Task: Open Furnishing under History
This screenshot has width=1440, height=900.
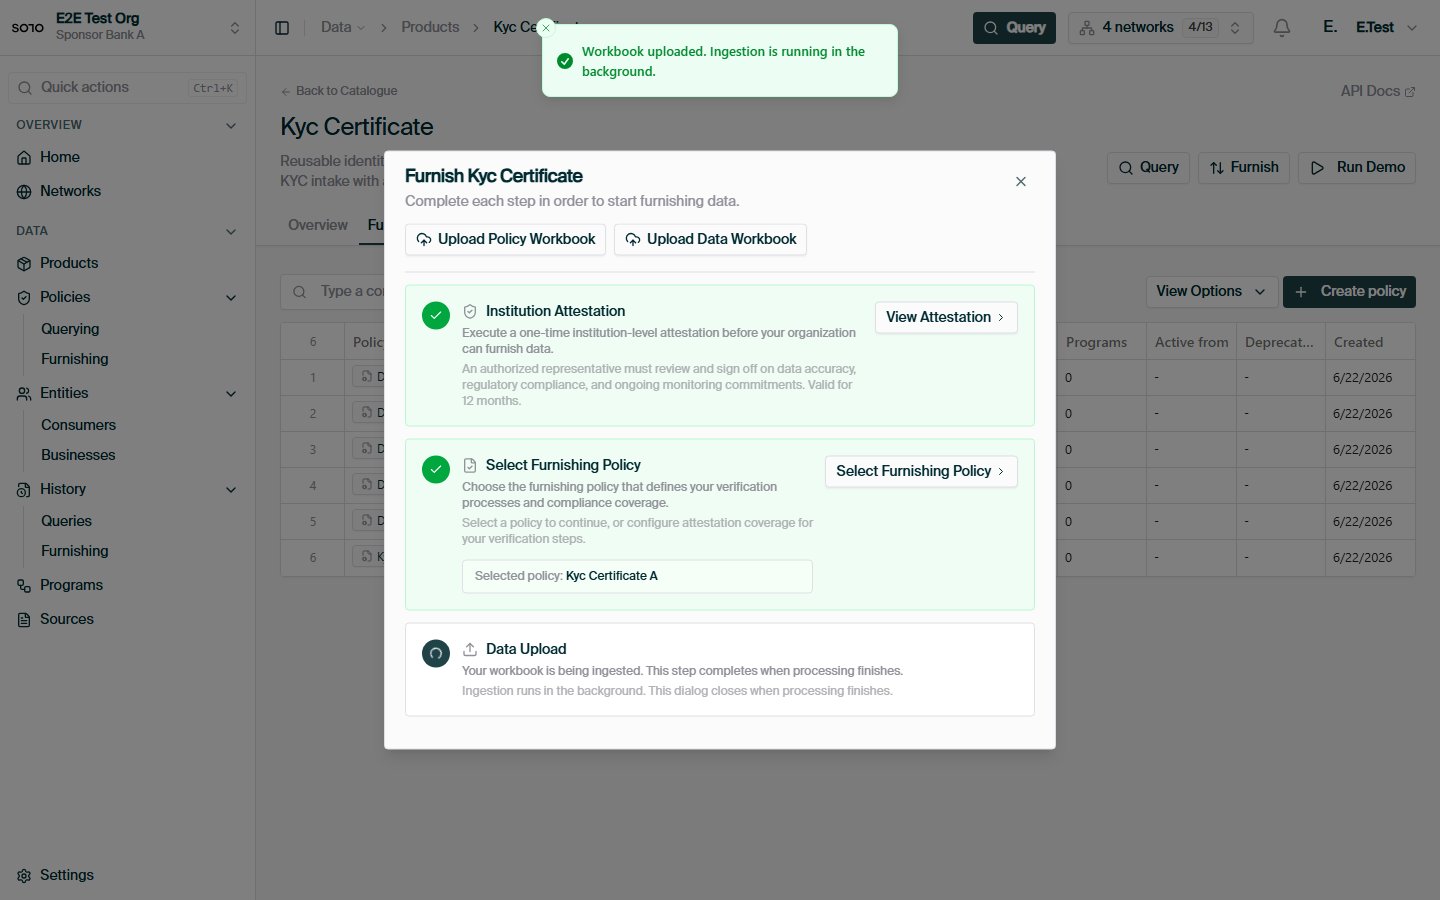Action: pyautogui.click(x=74, y=551)
